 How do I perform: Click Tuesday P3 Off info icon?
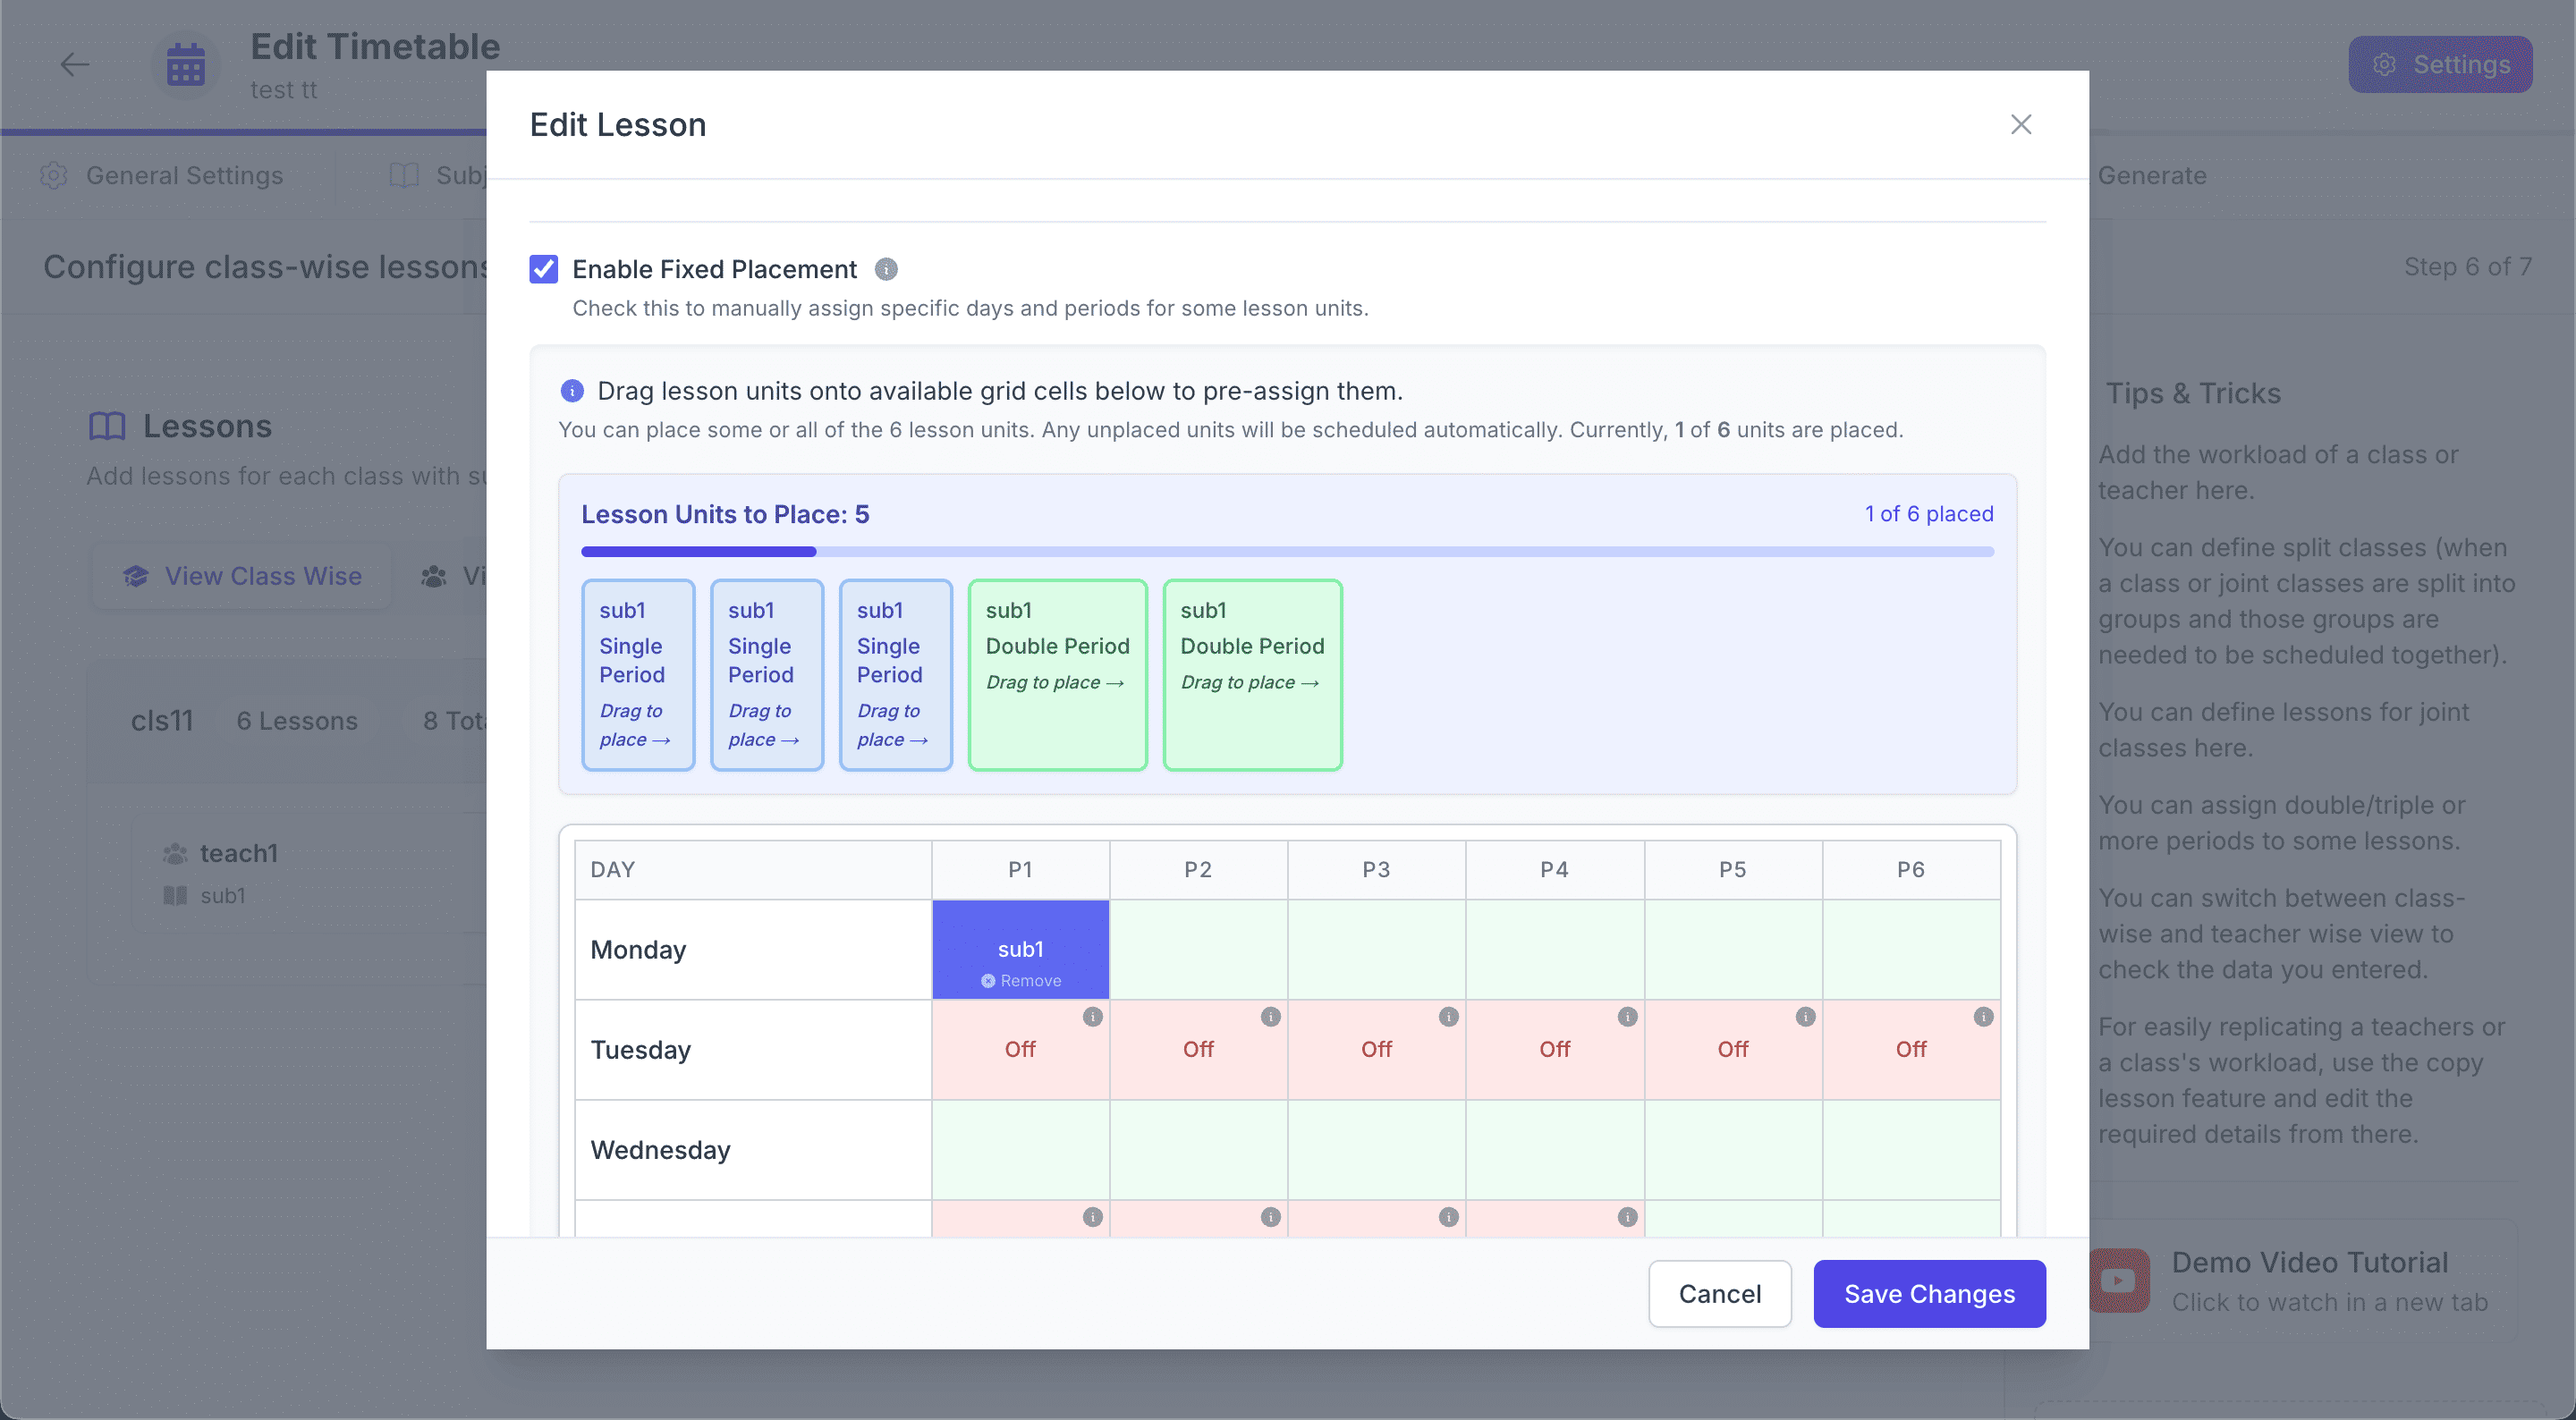[x=1449, y=1017]
